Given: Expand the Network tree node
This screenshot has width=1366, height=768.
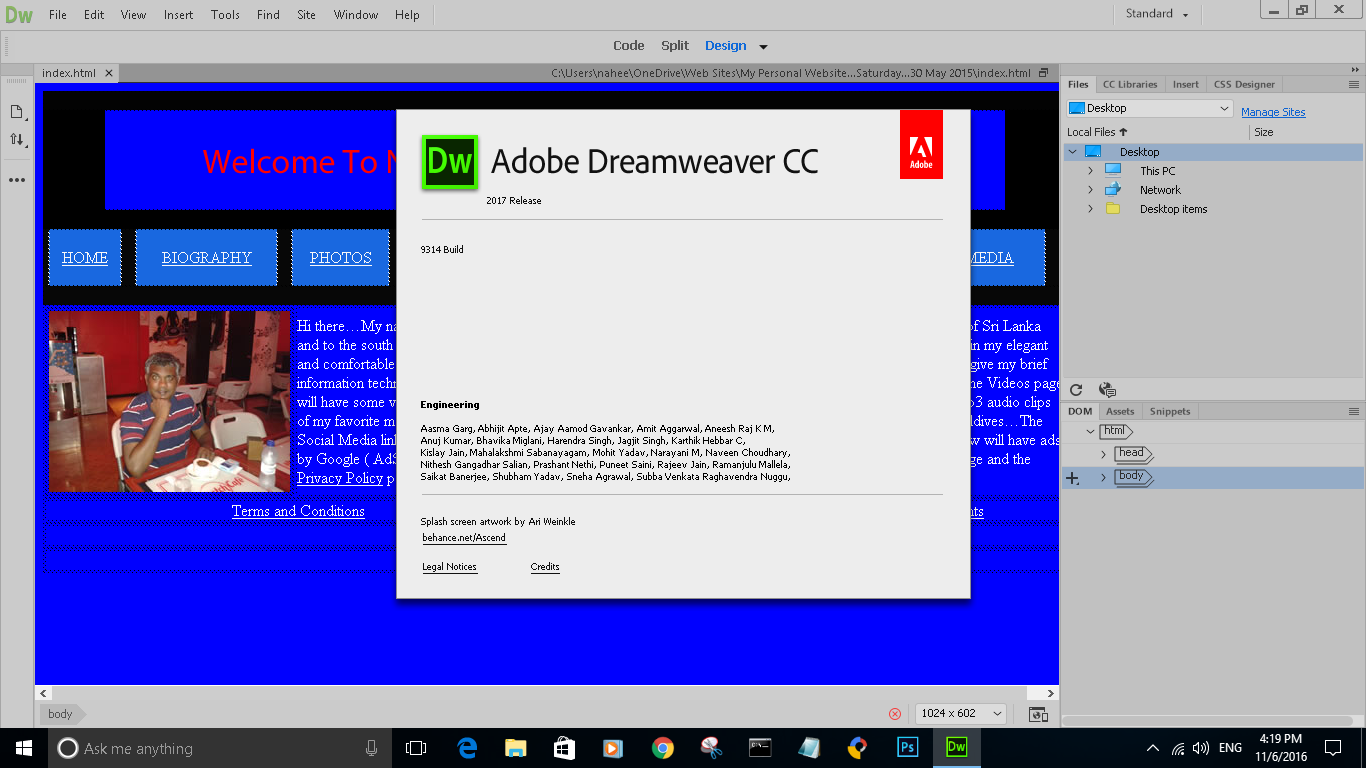Looking at the screenshot, I should coord(1091,190).
